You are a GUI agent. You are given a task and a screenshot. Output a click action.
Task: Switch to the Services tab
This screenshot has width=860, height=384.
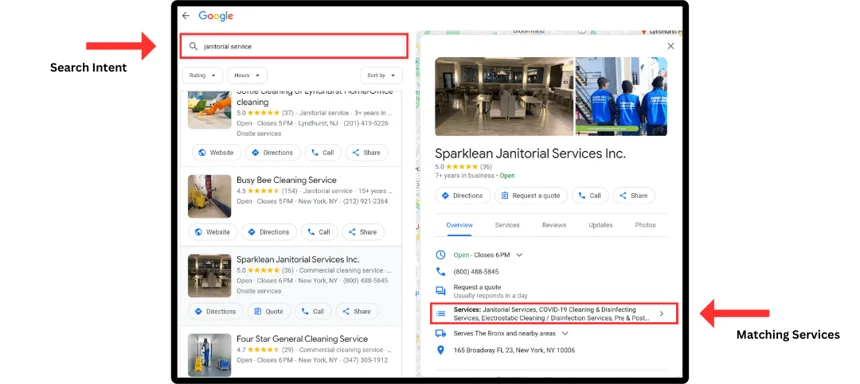(x=507, y=225)
